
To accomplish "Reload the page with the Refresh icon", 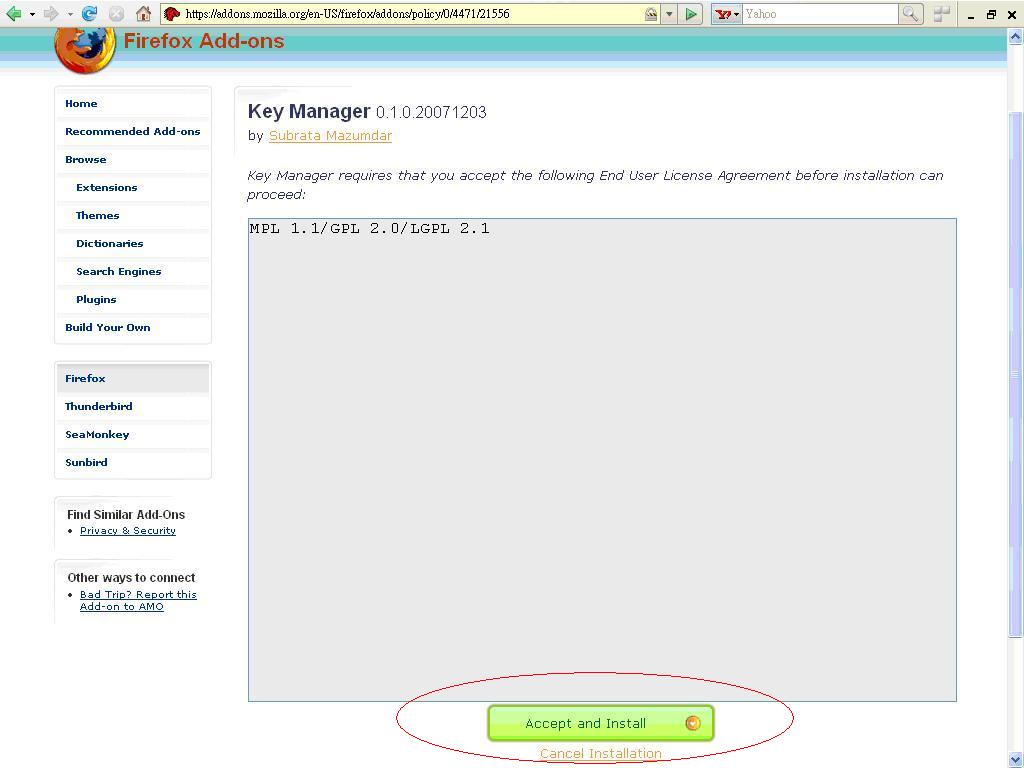I will tap(89, 13).
